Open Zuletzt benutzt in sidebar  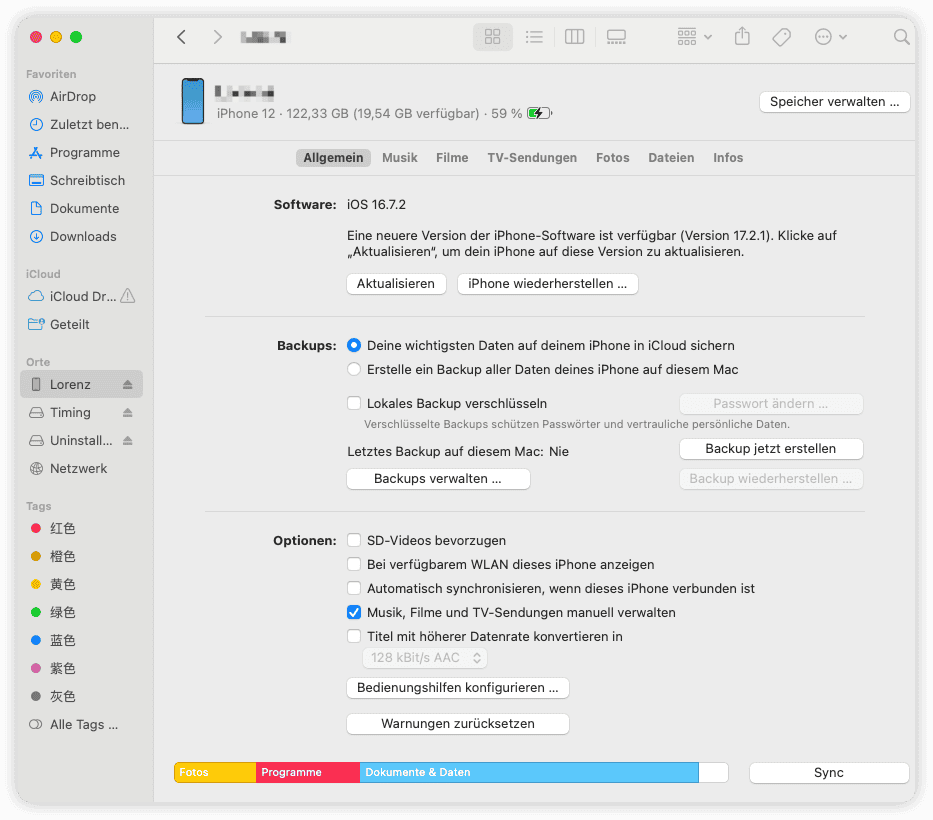point(81,124)
